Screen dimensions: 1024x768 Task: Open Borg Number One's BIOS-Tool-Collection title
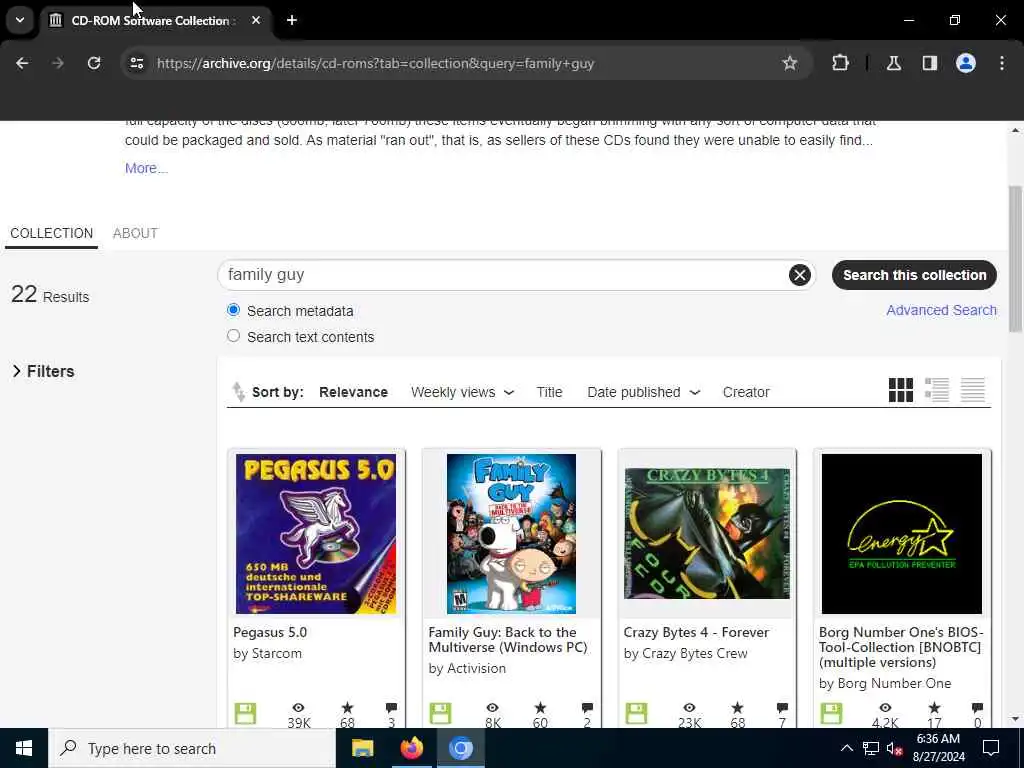(x=901, y=647)
